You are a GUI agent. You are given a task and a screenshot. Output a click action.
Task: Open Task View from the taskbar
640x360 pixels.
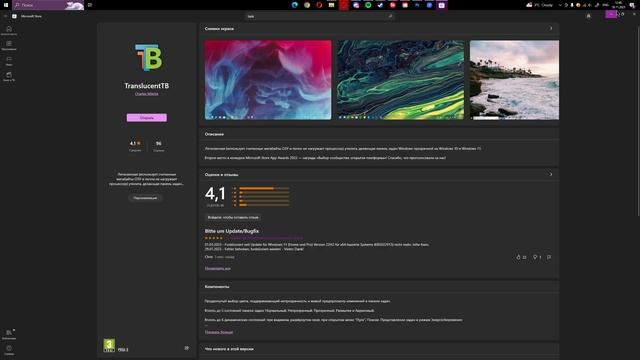90,5
